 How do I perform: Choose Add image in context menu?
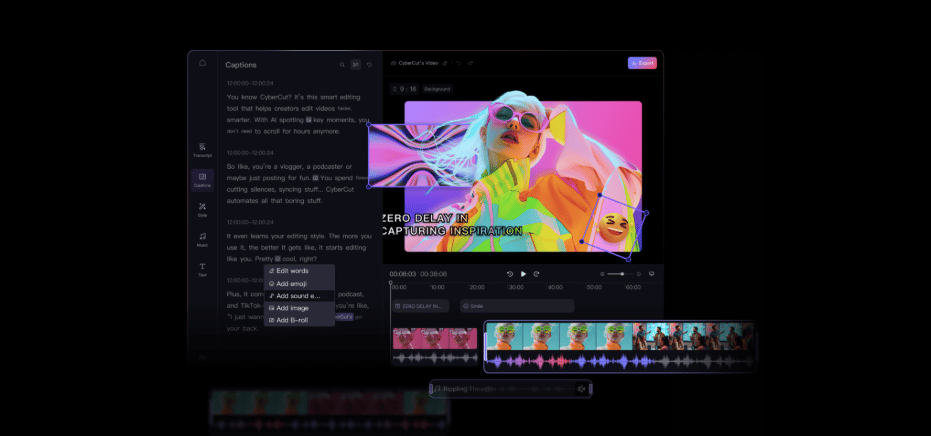click(x=299, y=308)
